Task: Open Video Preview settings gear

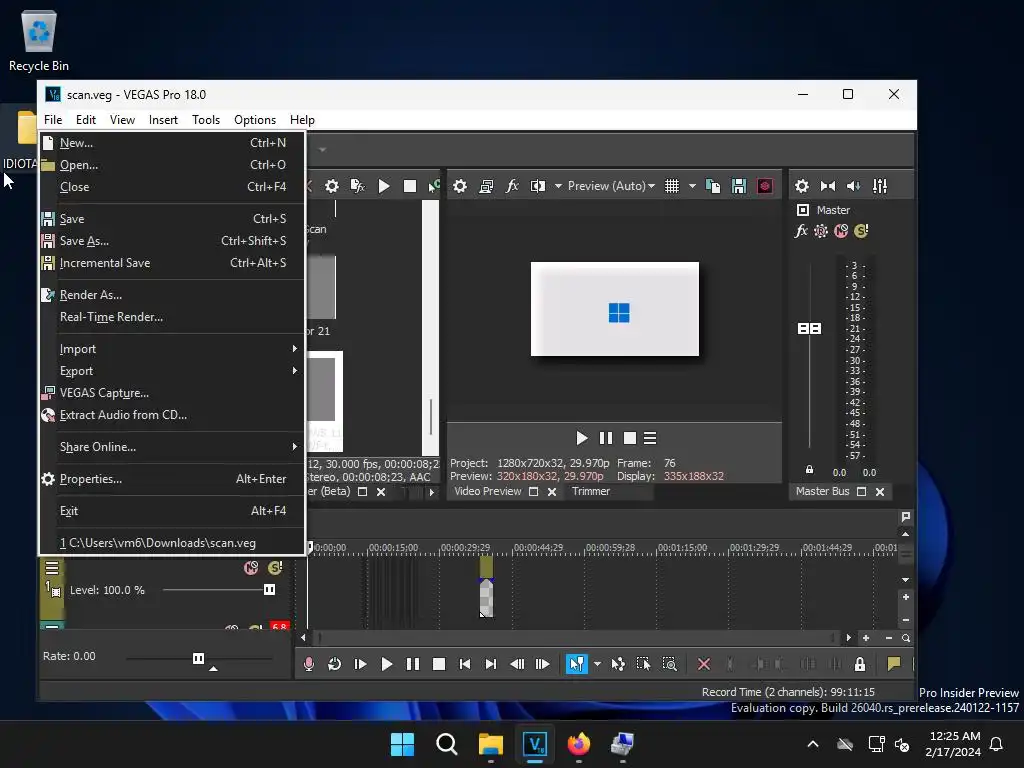Action: click(460, 186)
